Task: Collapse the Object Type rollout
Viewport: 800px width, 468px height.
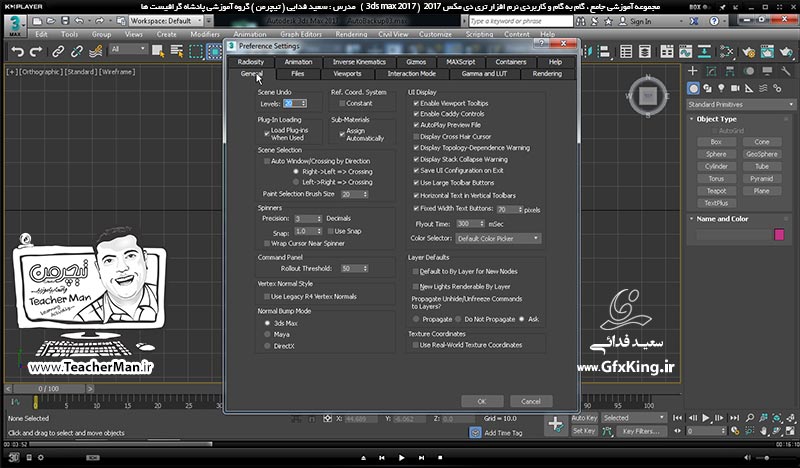Action: 716,119
